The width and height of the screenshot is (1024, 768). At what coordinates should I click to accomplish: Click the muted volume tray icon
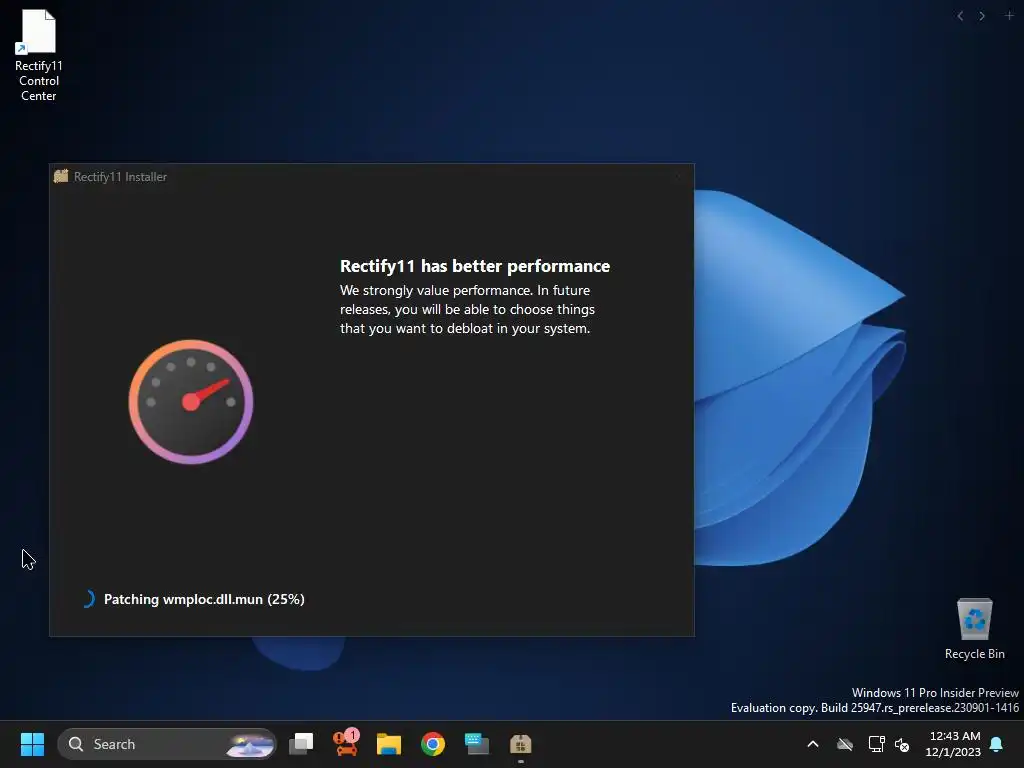coord(902,744)
